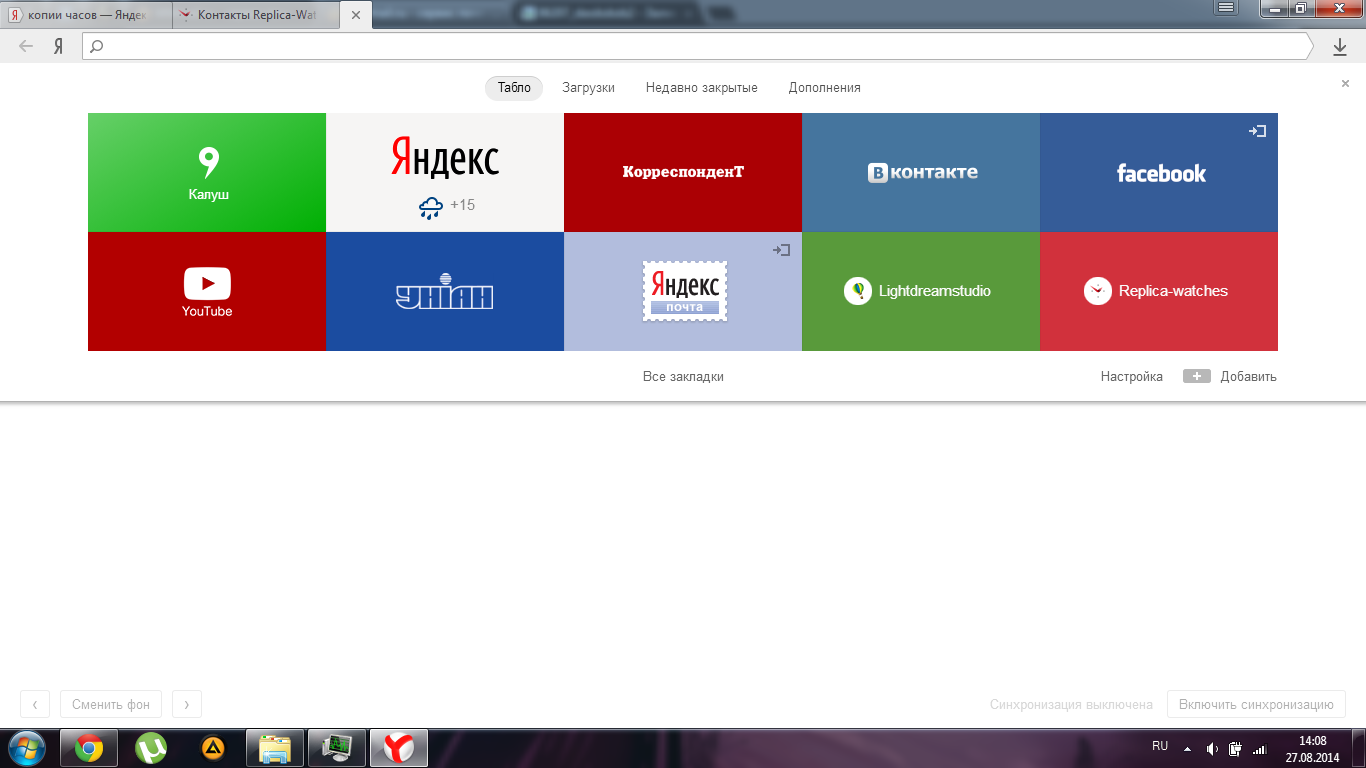Click Включить синхронизацию button
This screenshot has width=1366, height=768.
1256,704
